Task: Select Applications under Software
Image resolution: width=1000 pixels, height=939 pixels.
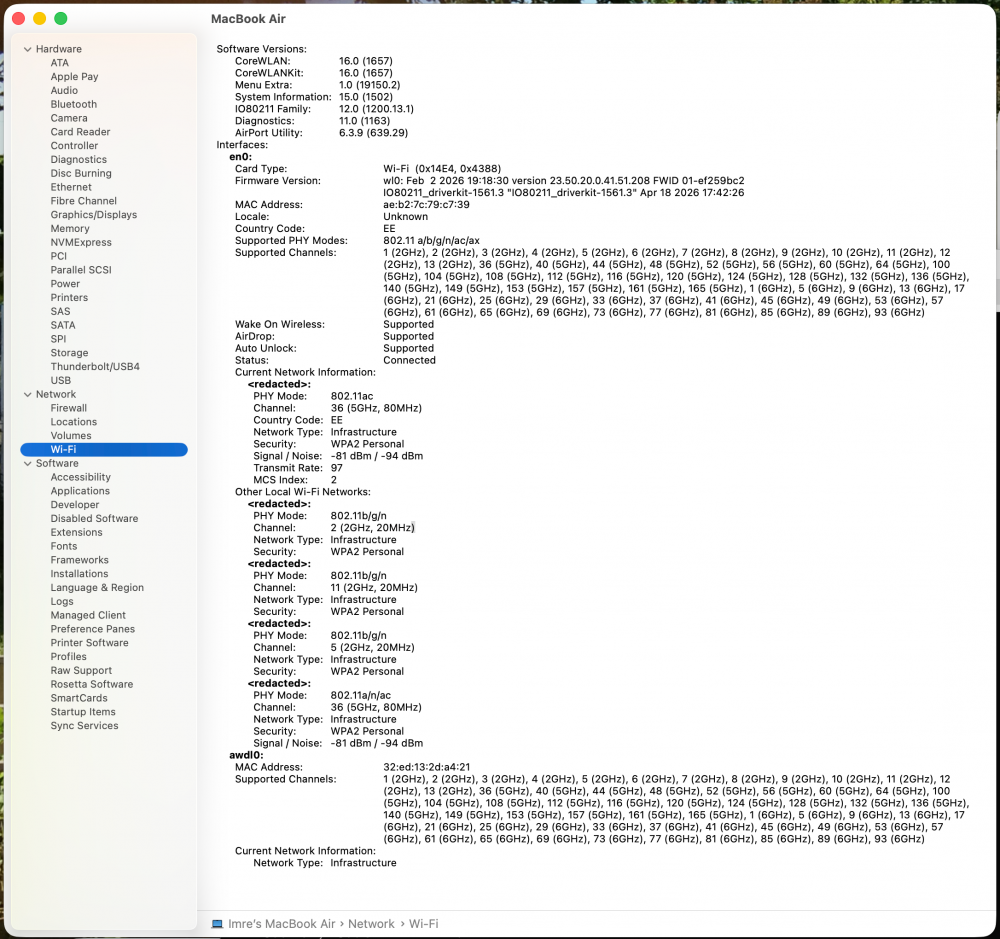Action: (x=80, y=491)
